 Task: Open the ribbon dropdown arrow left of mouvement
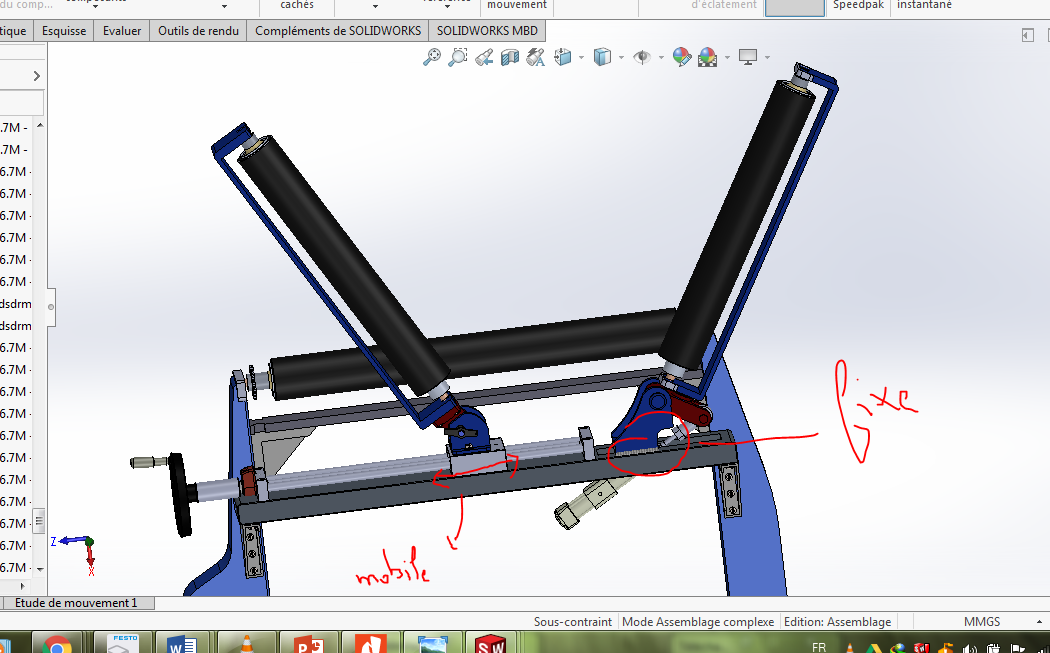447,6
